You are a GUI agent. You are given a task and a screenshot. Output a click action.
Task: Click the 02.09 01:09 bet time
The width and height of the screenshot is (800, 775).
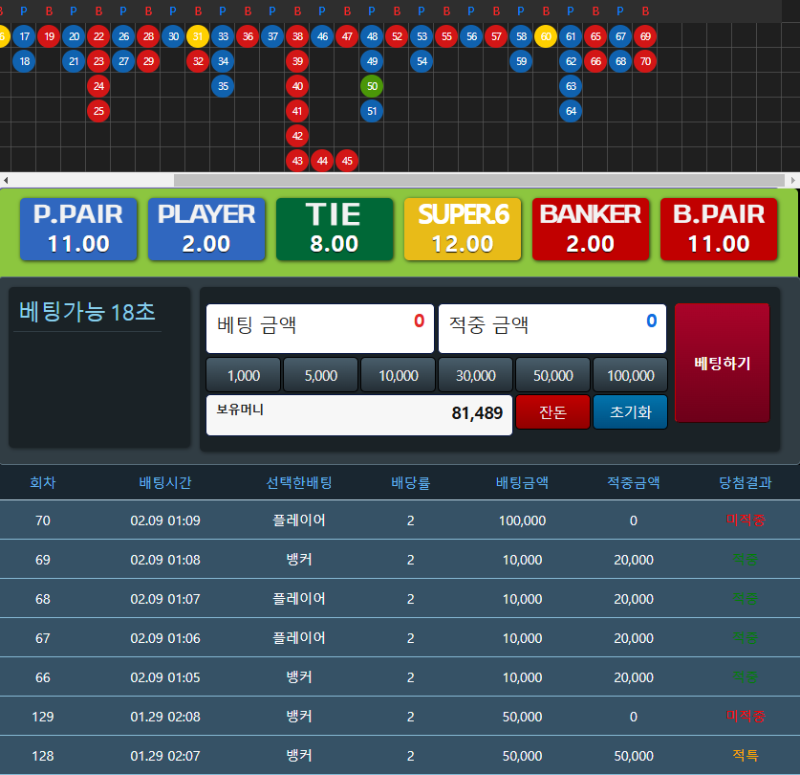point(165,520)
